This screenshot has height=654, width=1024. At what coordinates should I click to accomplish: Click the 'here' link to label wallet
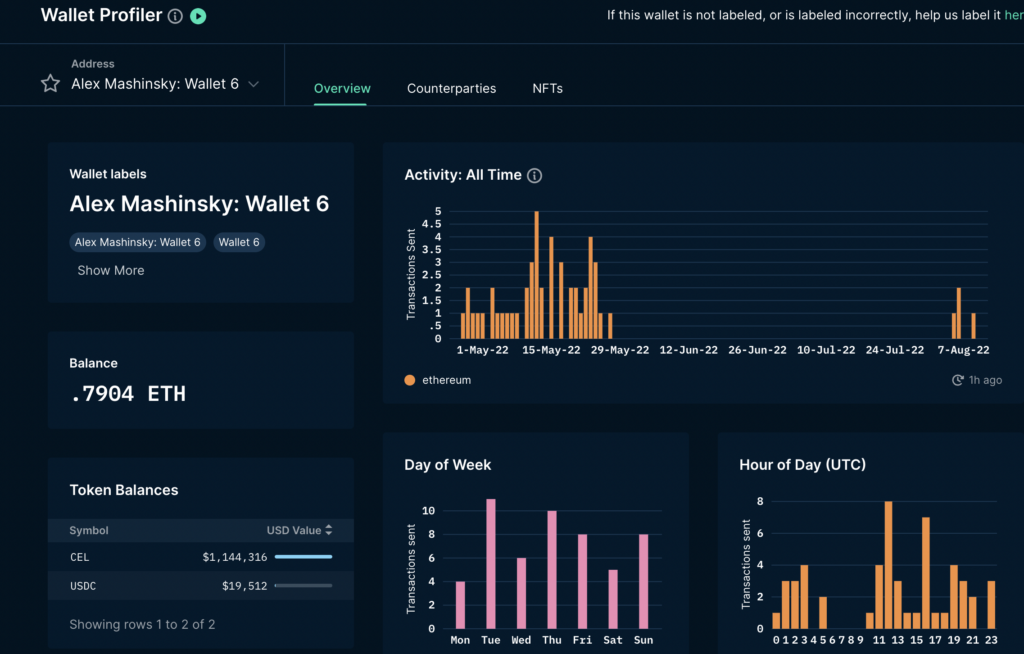click(x=1013, y=15)
